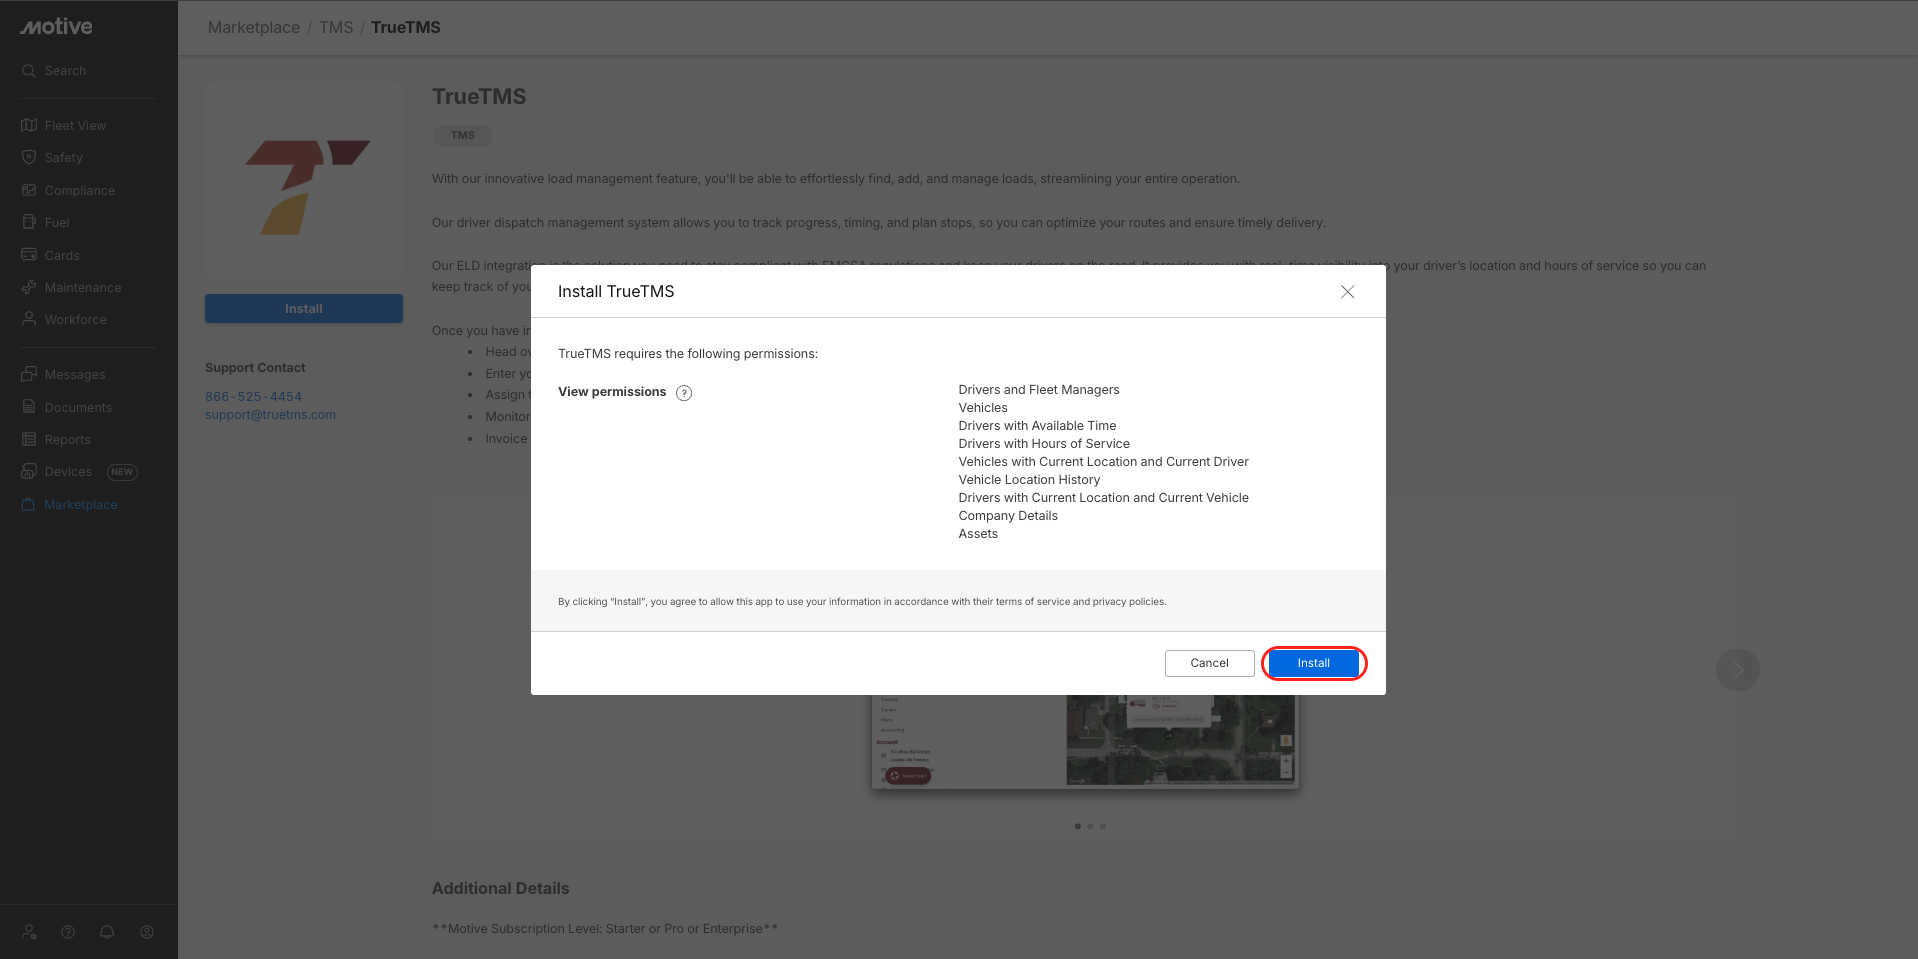1918x959 pixels.
Task: Open notifications bell in the sidebar footer
Action: 107,932
